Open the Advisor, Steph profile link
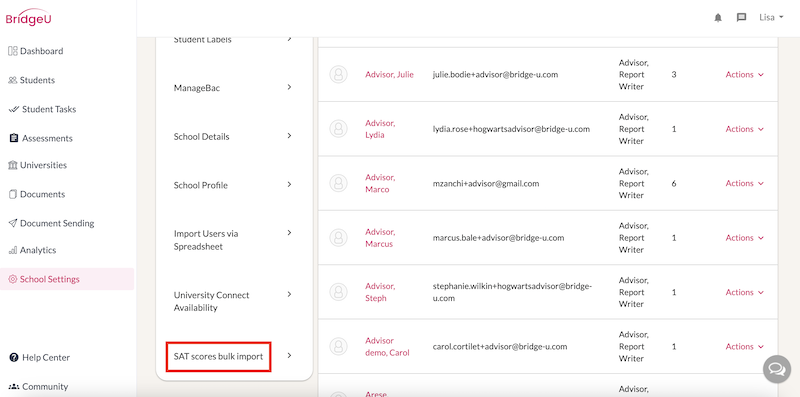 pos(380,292)
